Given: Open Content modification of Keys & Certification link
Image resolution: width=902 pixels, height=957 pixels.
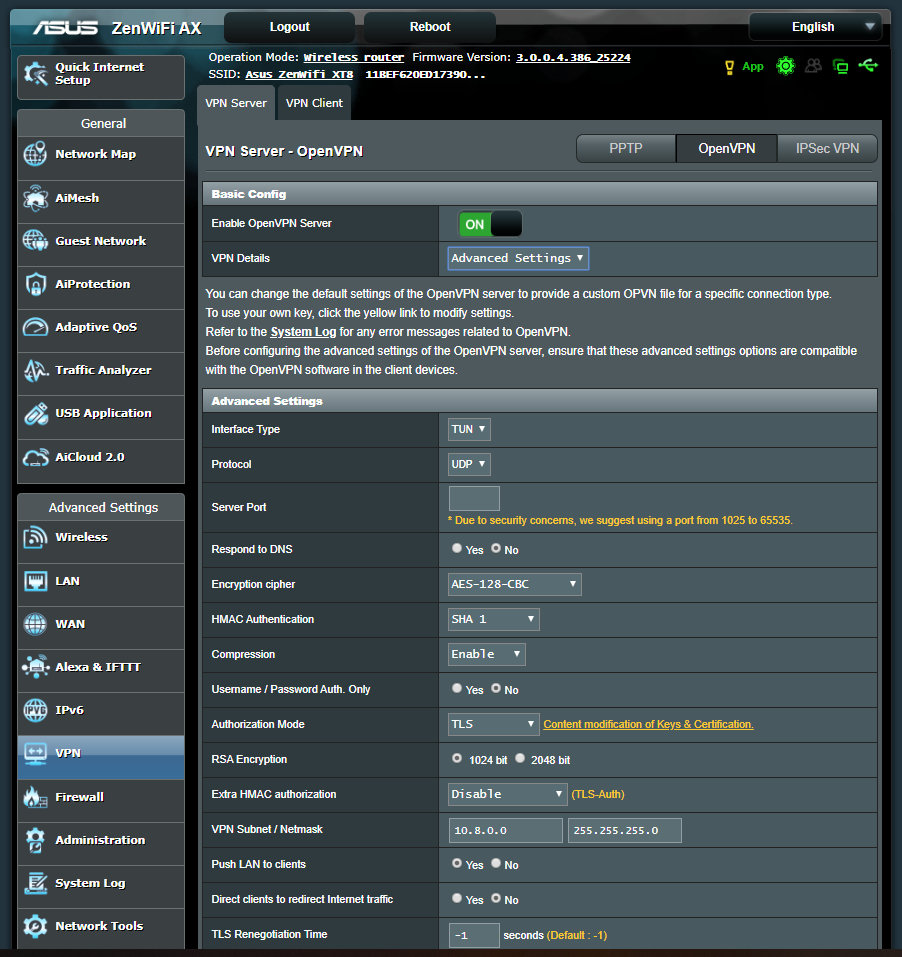Looking at the screenshot, I should click(x=648, y=724).
